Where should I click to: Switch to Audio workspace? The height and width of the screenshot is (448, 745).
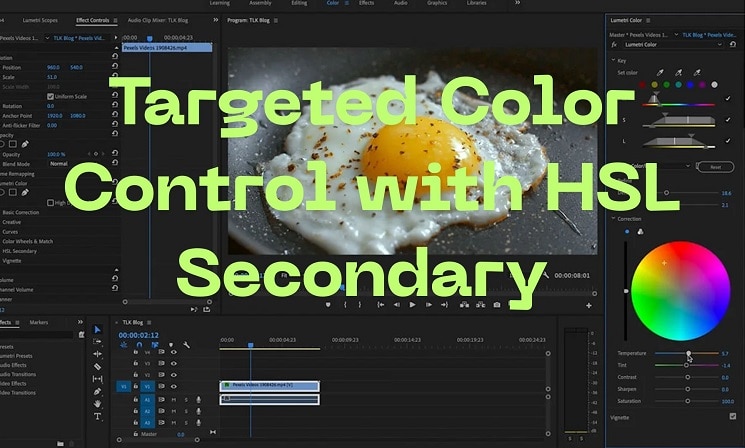coord(401,3)
